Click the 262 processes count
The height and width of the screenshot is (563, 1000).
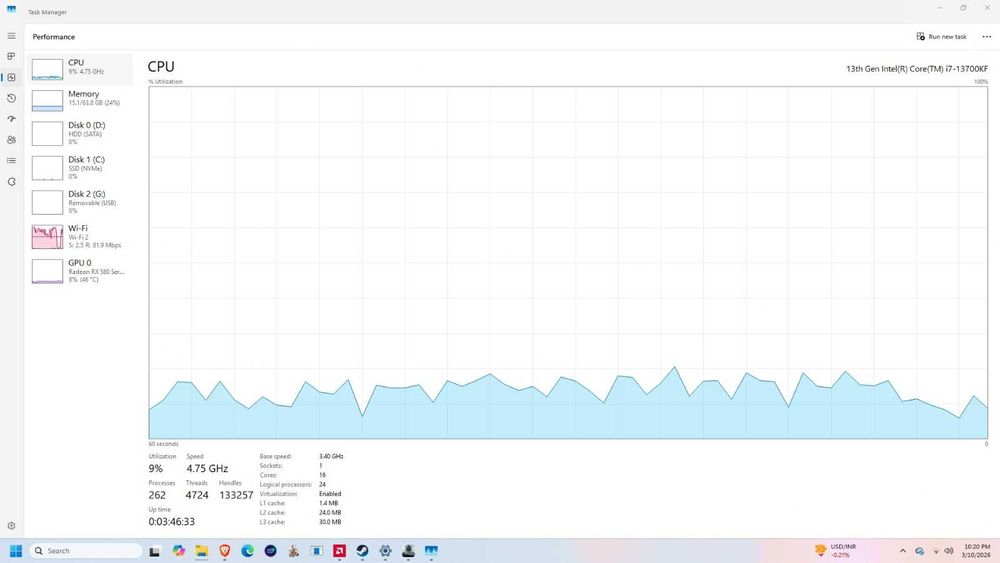(x=157, y=495)
